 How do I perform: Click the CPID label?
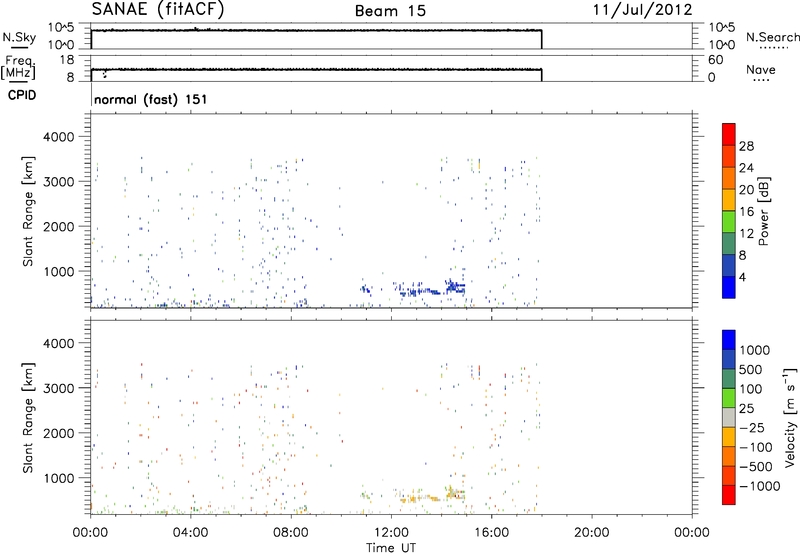coord(22,95)
